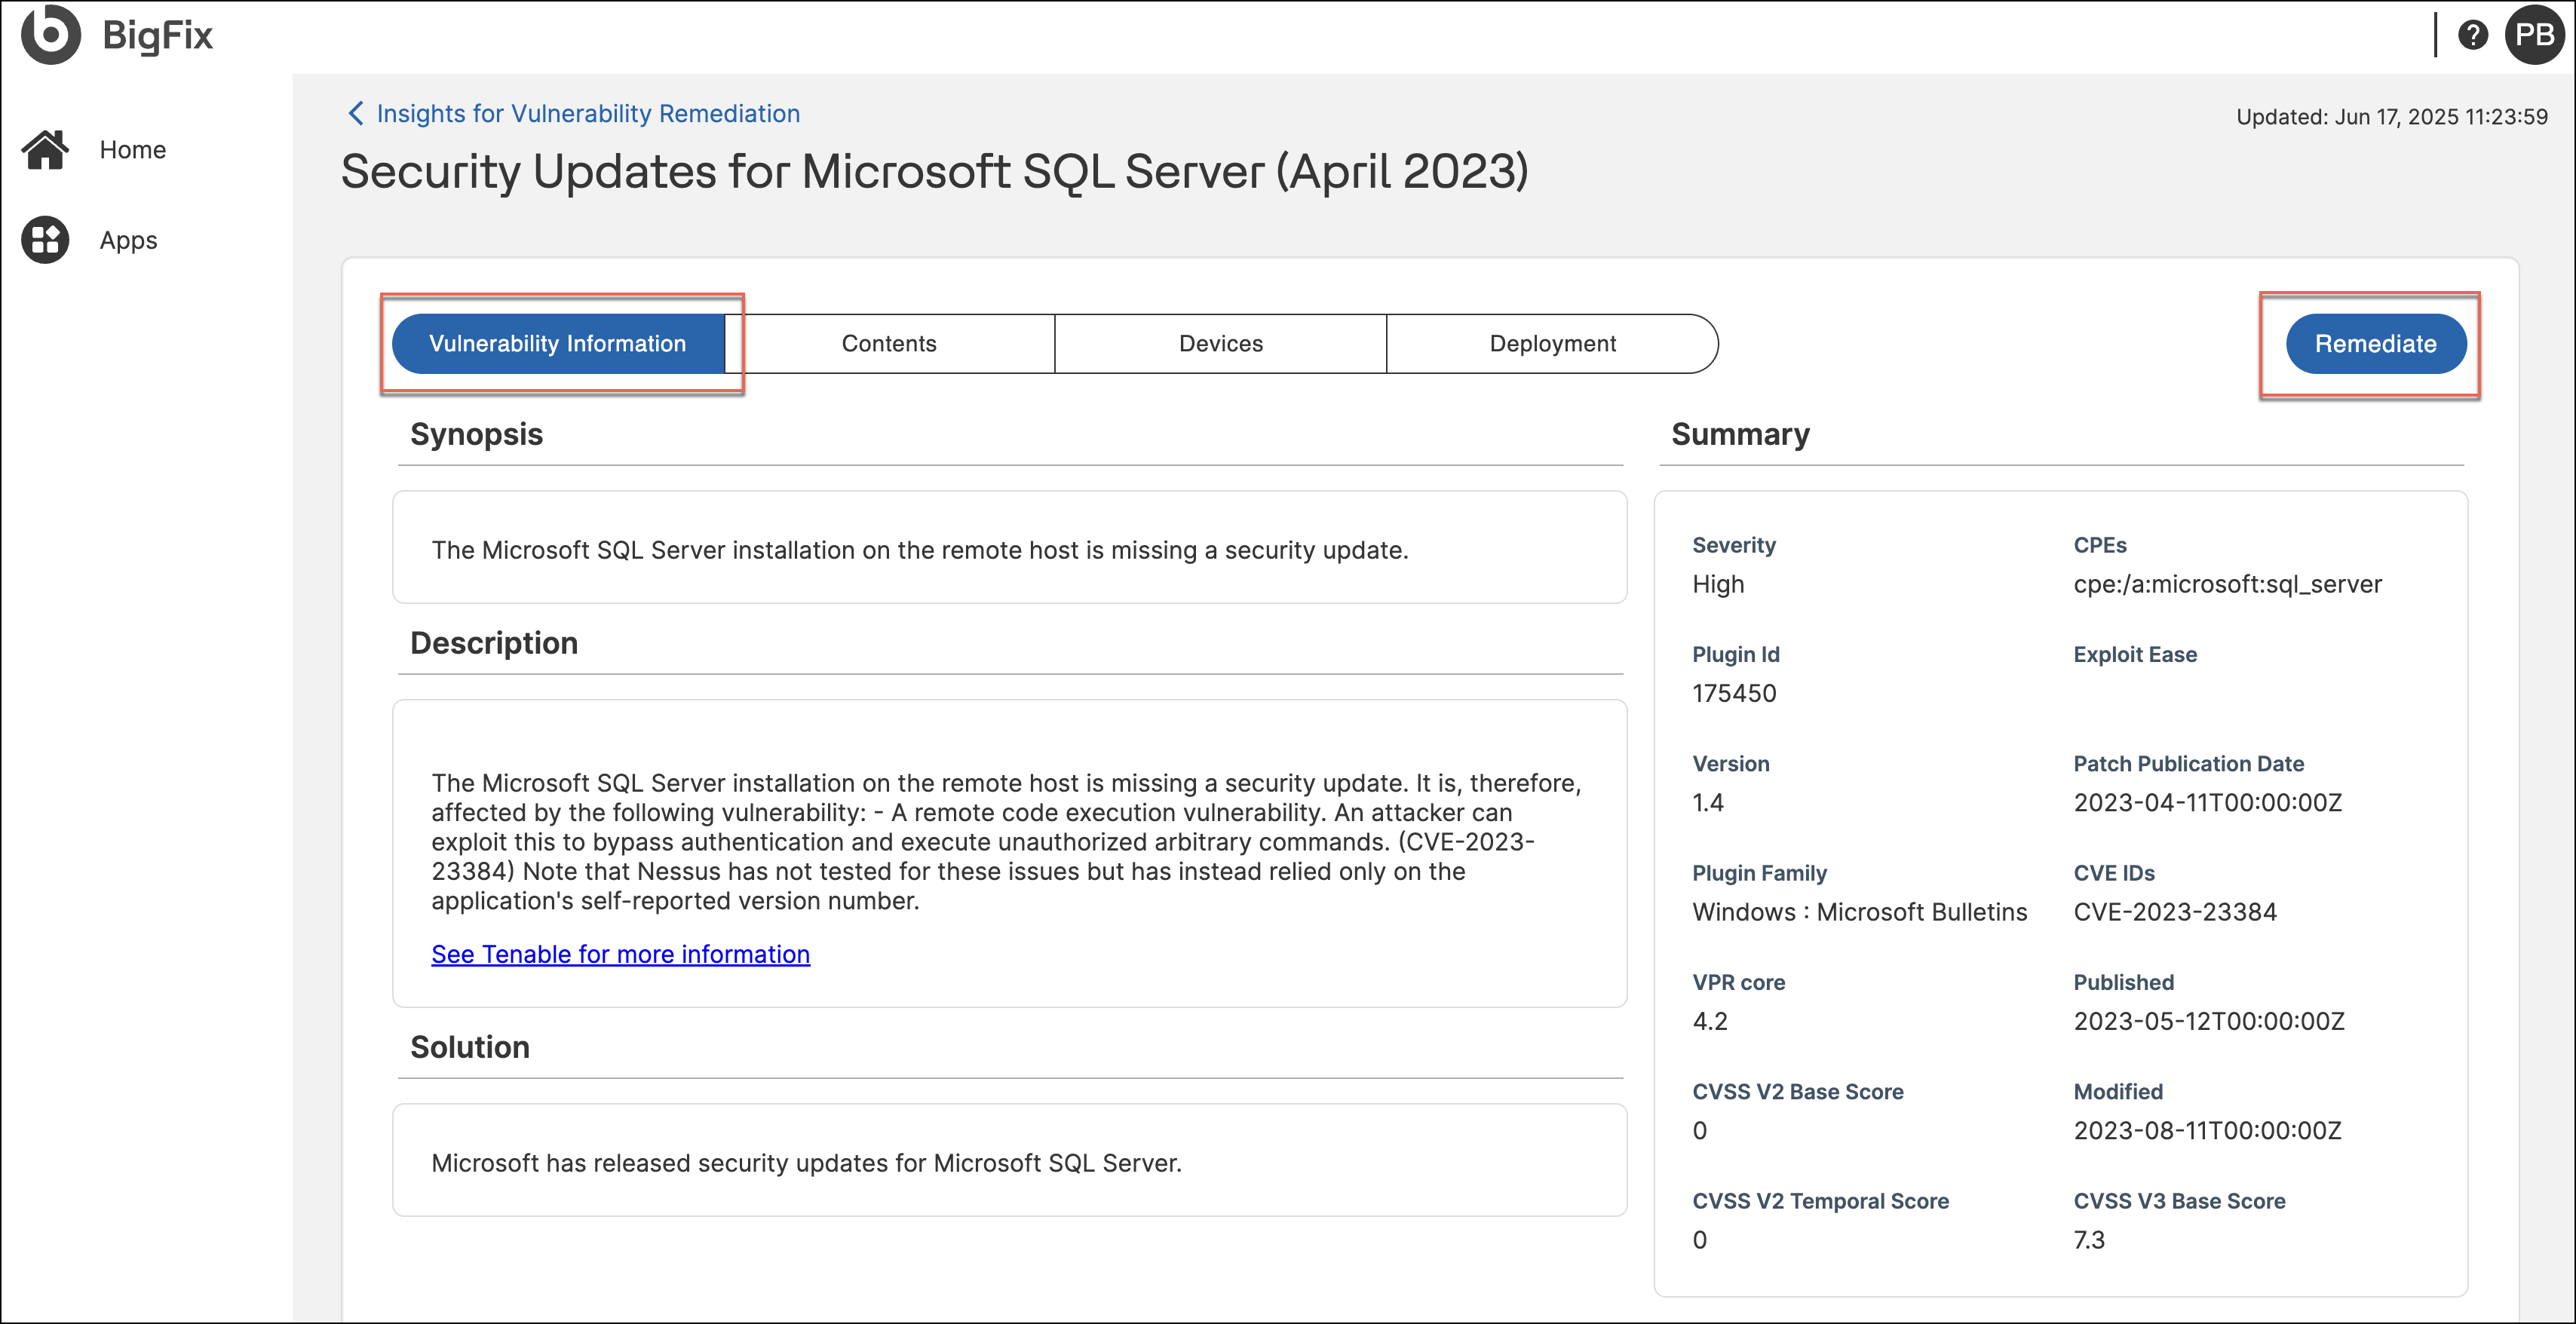The width and height of the screenshot is (2576, 1324).
Task: Click the Apps label in sidebar
Action: point(129,240)
